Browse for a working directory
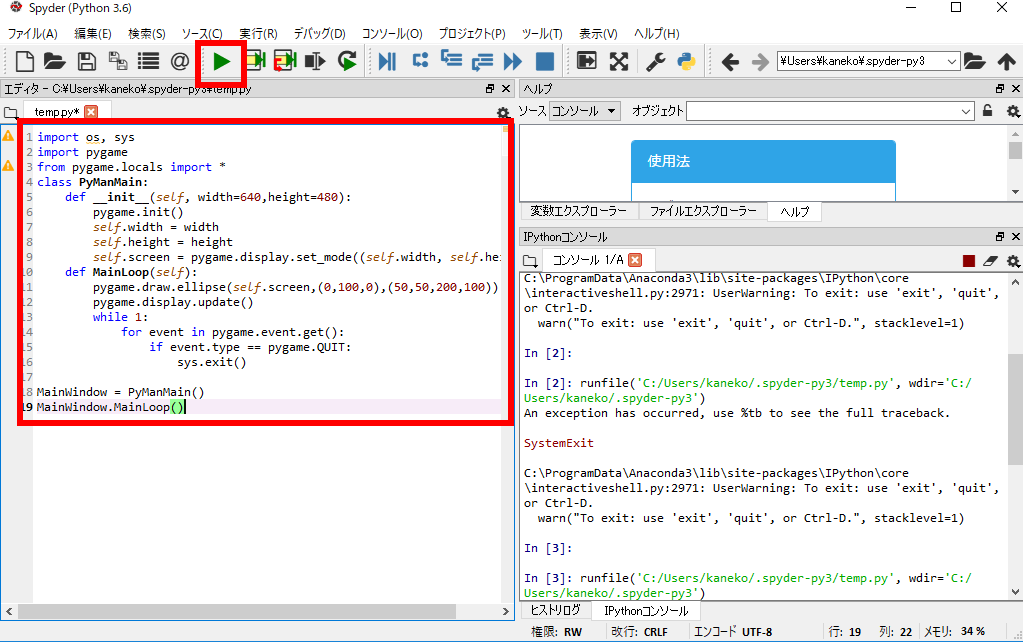 974,61
